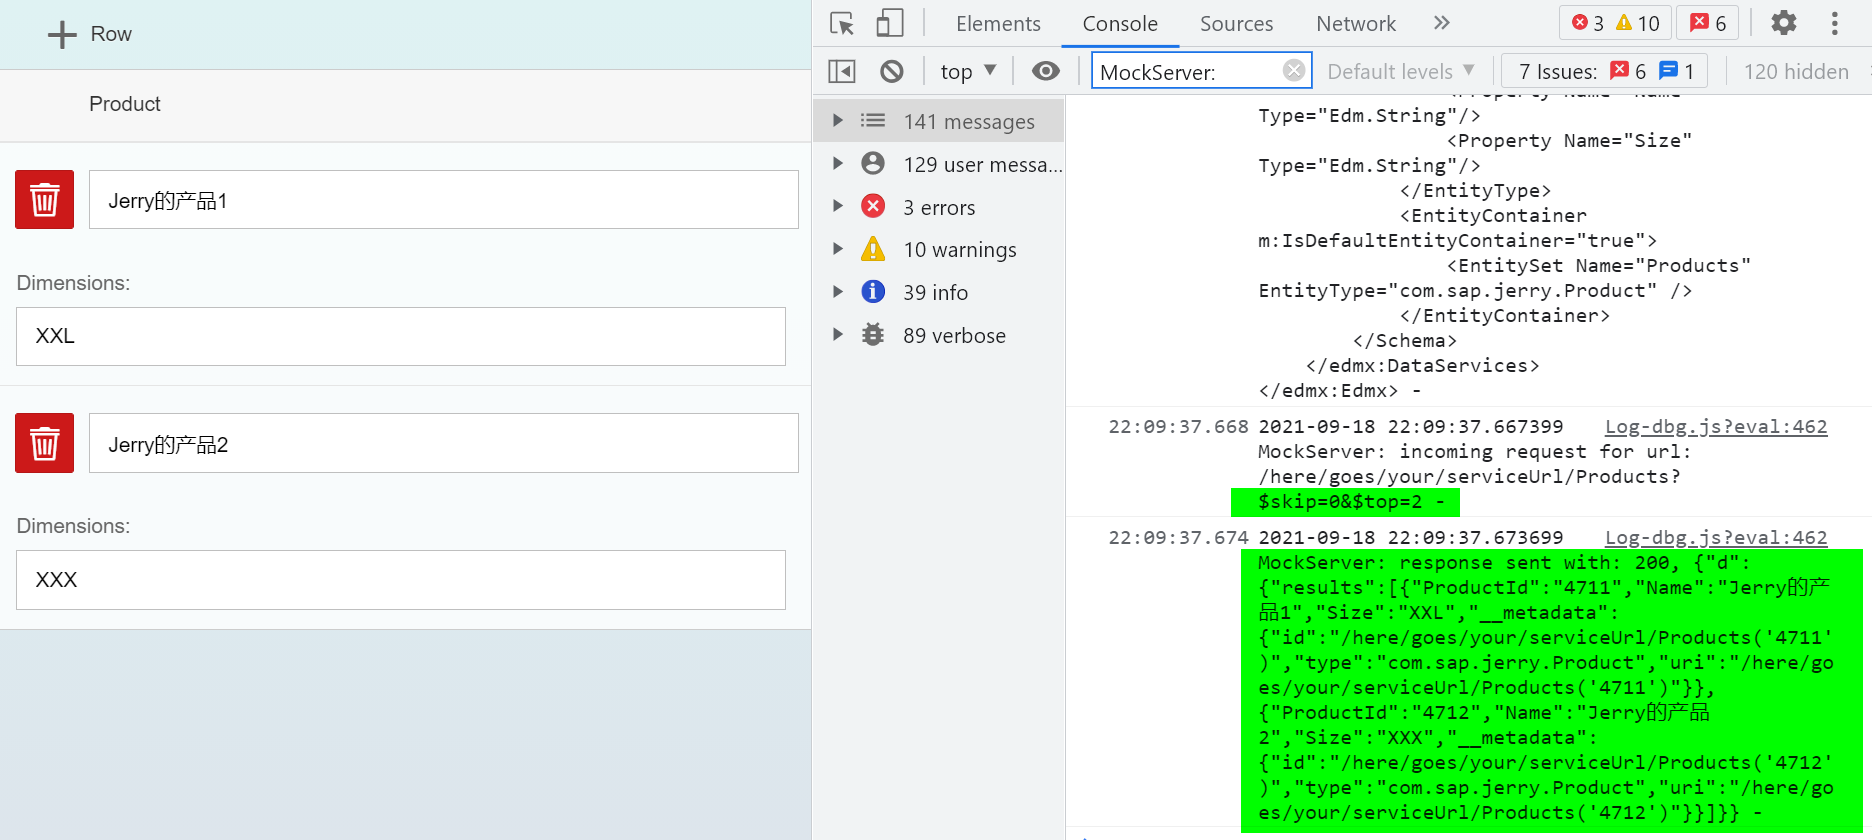Open DevTools settings gear

point(1784,23)
